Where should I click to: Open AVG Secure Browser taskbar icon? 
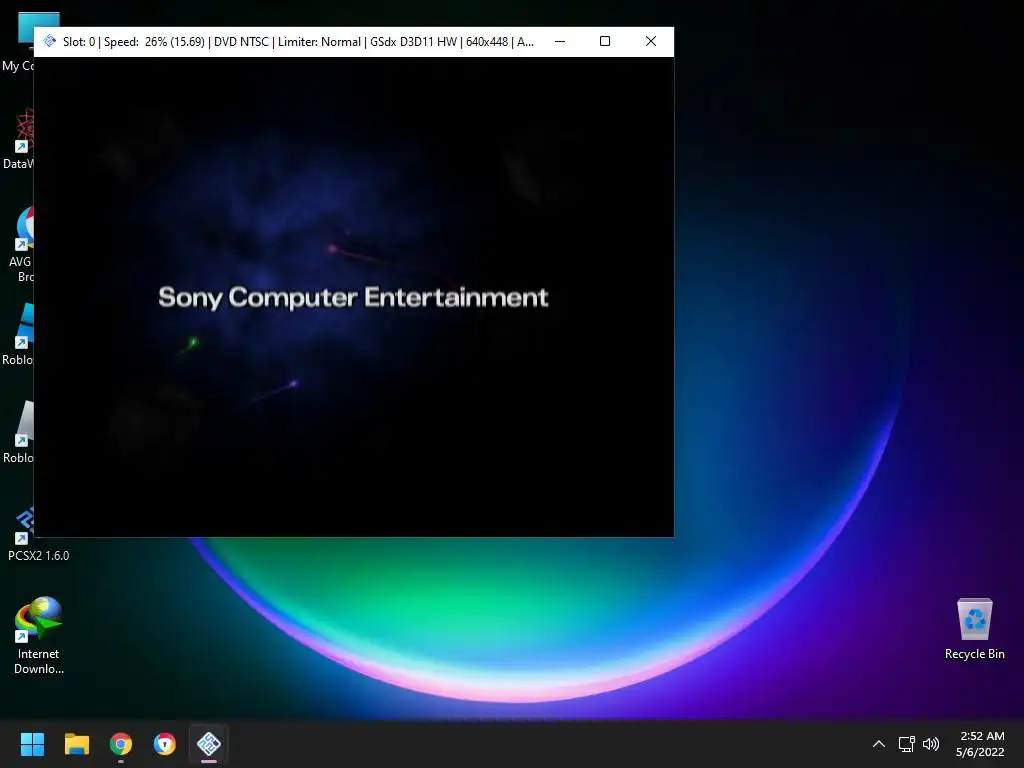[165, 744]
